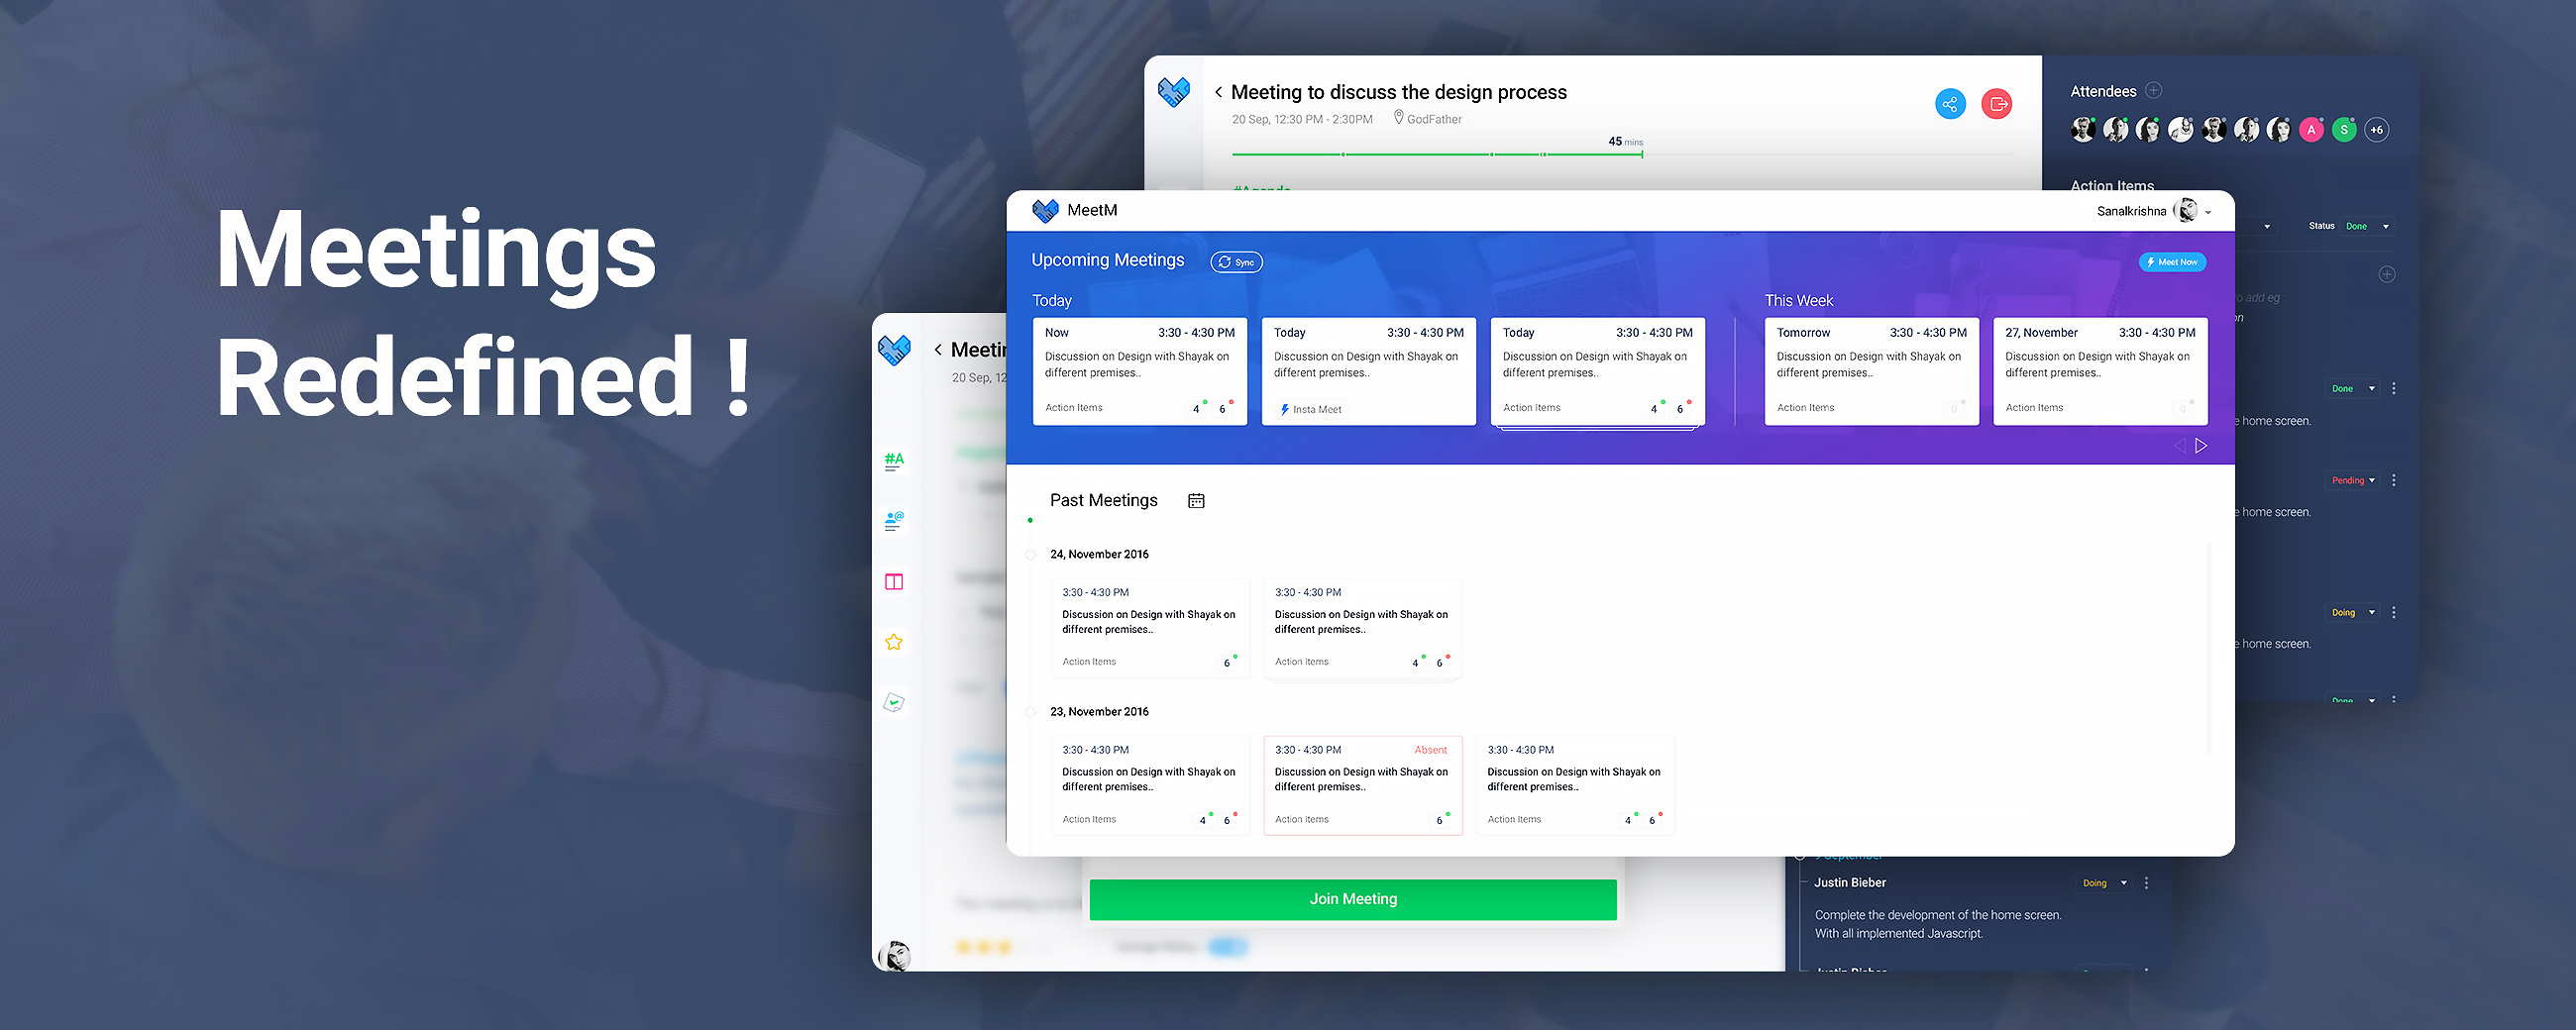The width and height of the screenshot is (2576, 1030).
Task: Open the 'Pending' status dropdown
Action: 2352,481
